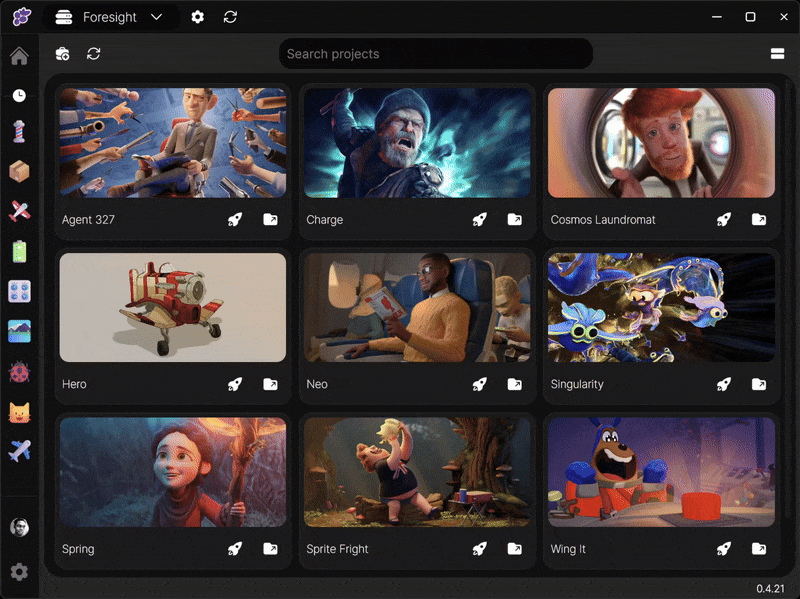Open server settings gear in title bar
Image resolution: width=800 pixels, height=599 pixels.
click(197, 17)
